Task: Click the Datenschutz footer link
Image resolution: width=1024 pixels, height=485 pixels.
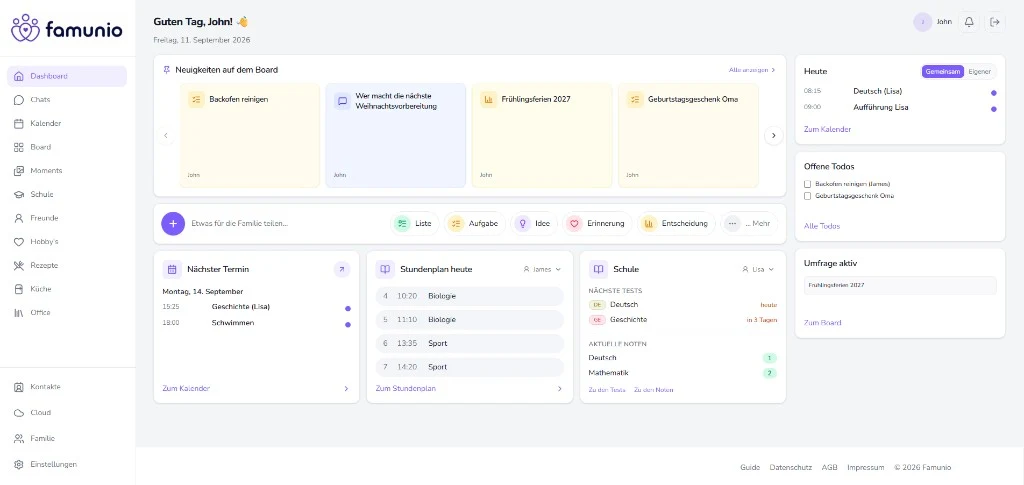Action: (x=791, y=467)
